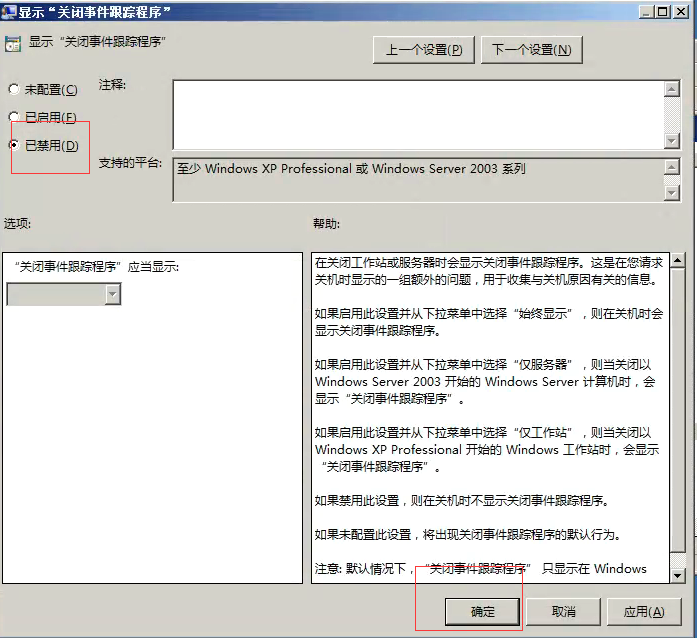This screenshot has height=638, width=697.
Task: Click the 下一个设置(N) button
Action: tap(532, 50)
